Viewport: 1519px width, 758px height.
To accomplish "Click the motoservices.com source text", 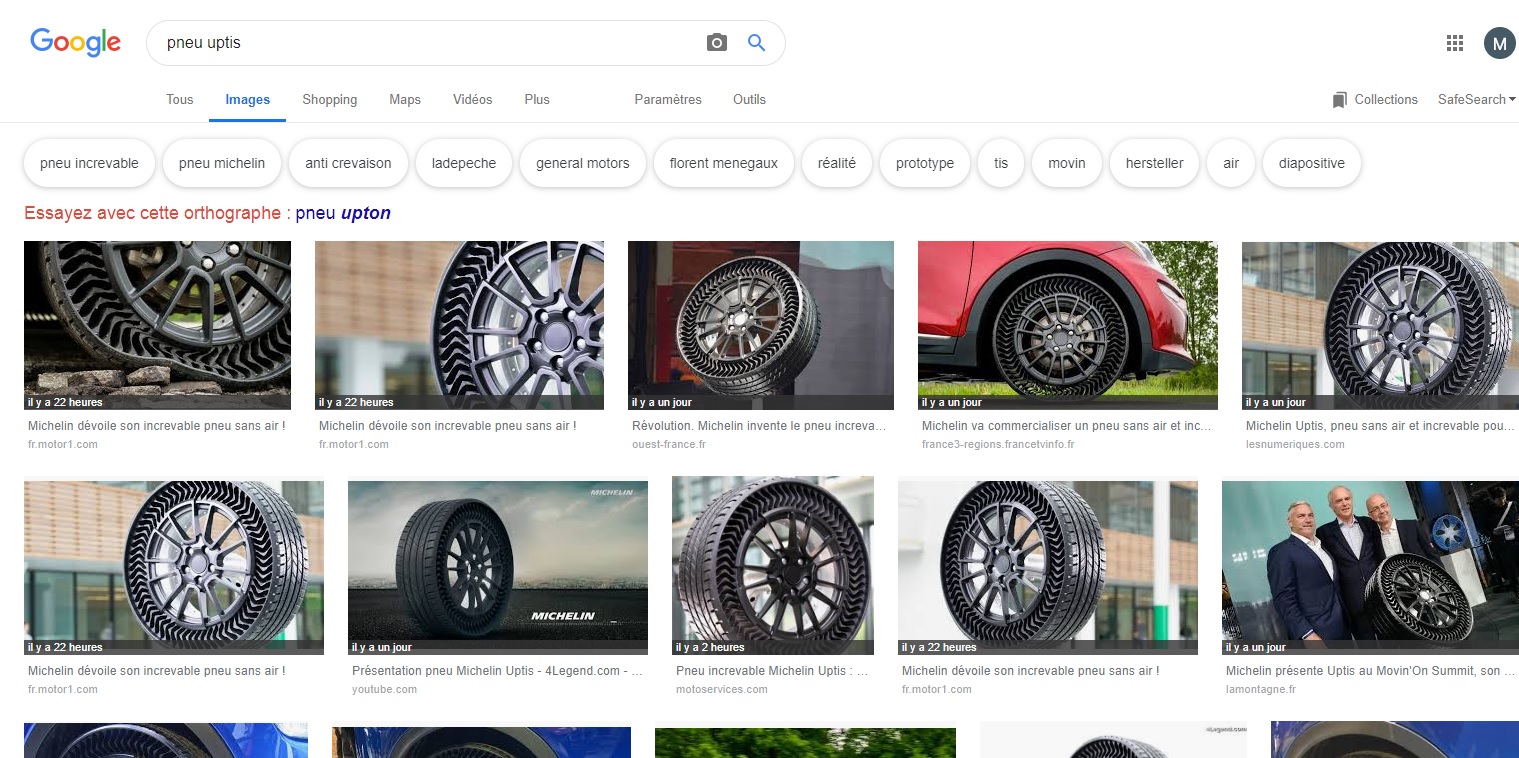I will [722, 689].
